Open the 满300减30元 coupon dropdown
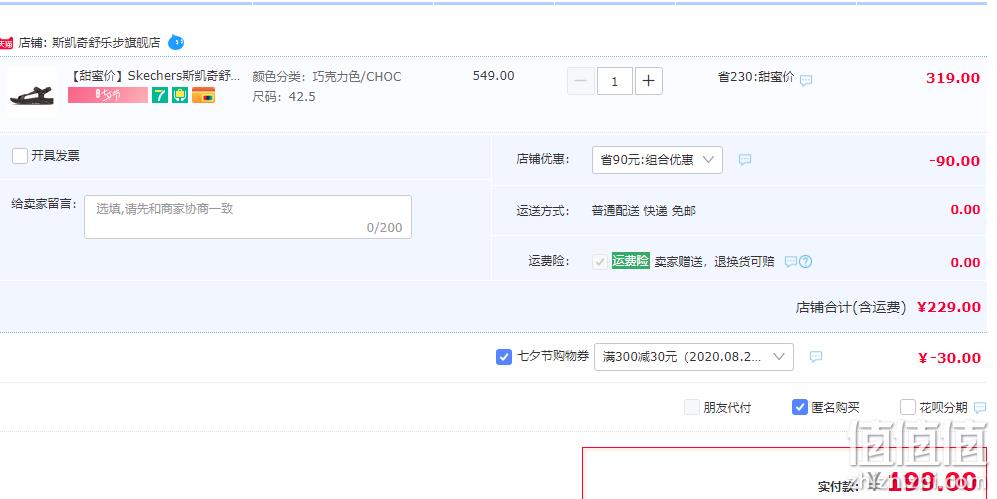The height and width of the screenshot is (499, 997). (x=694, y=357)
